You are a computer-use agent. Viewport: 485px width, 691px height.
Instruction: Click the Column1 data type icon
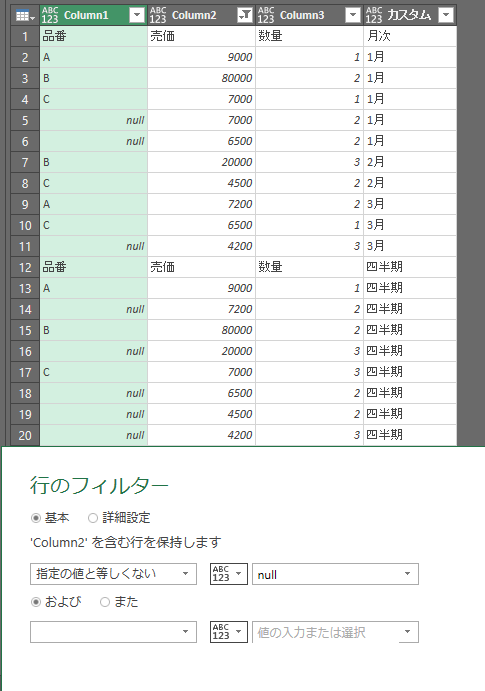[x=50, y=15]
